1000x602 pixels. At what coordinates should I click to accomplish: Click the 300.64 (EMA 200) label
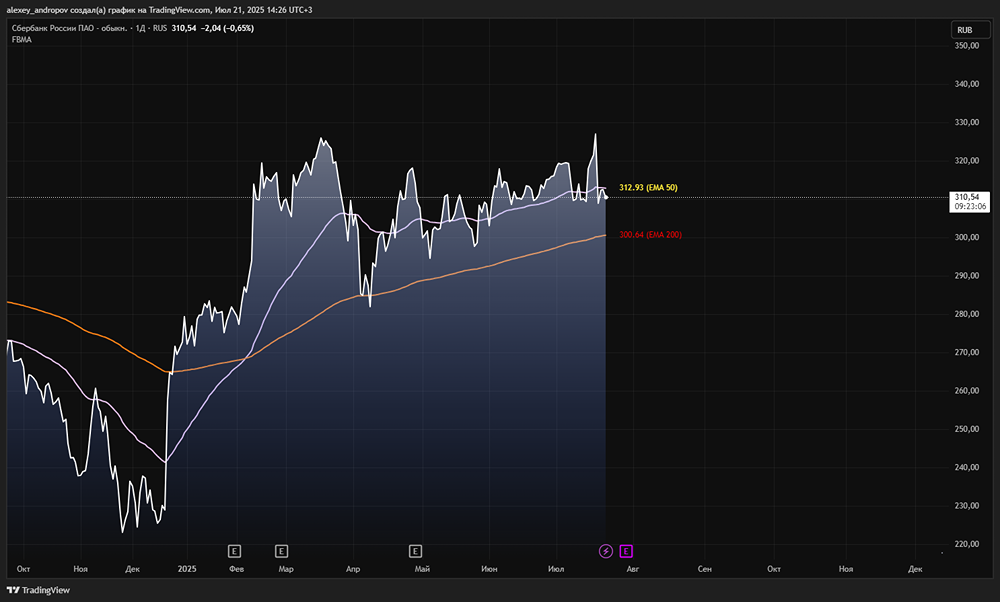pos(650,235)
